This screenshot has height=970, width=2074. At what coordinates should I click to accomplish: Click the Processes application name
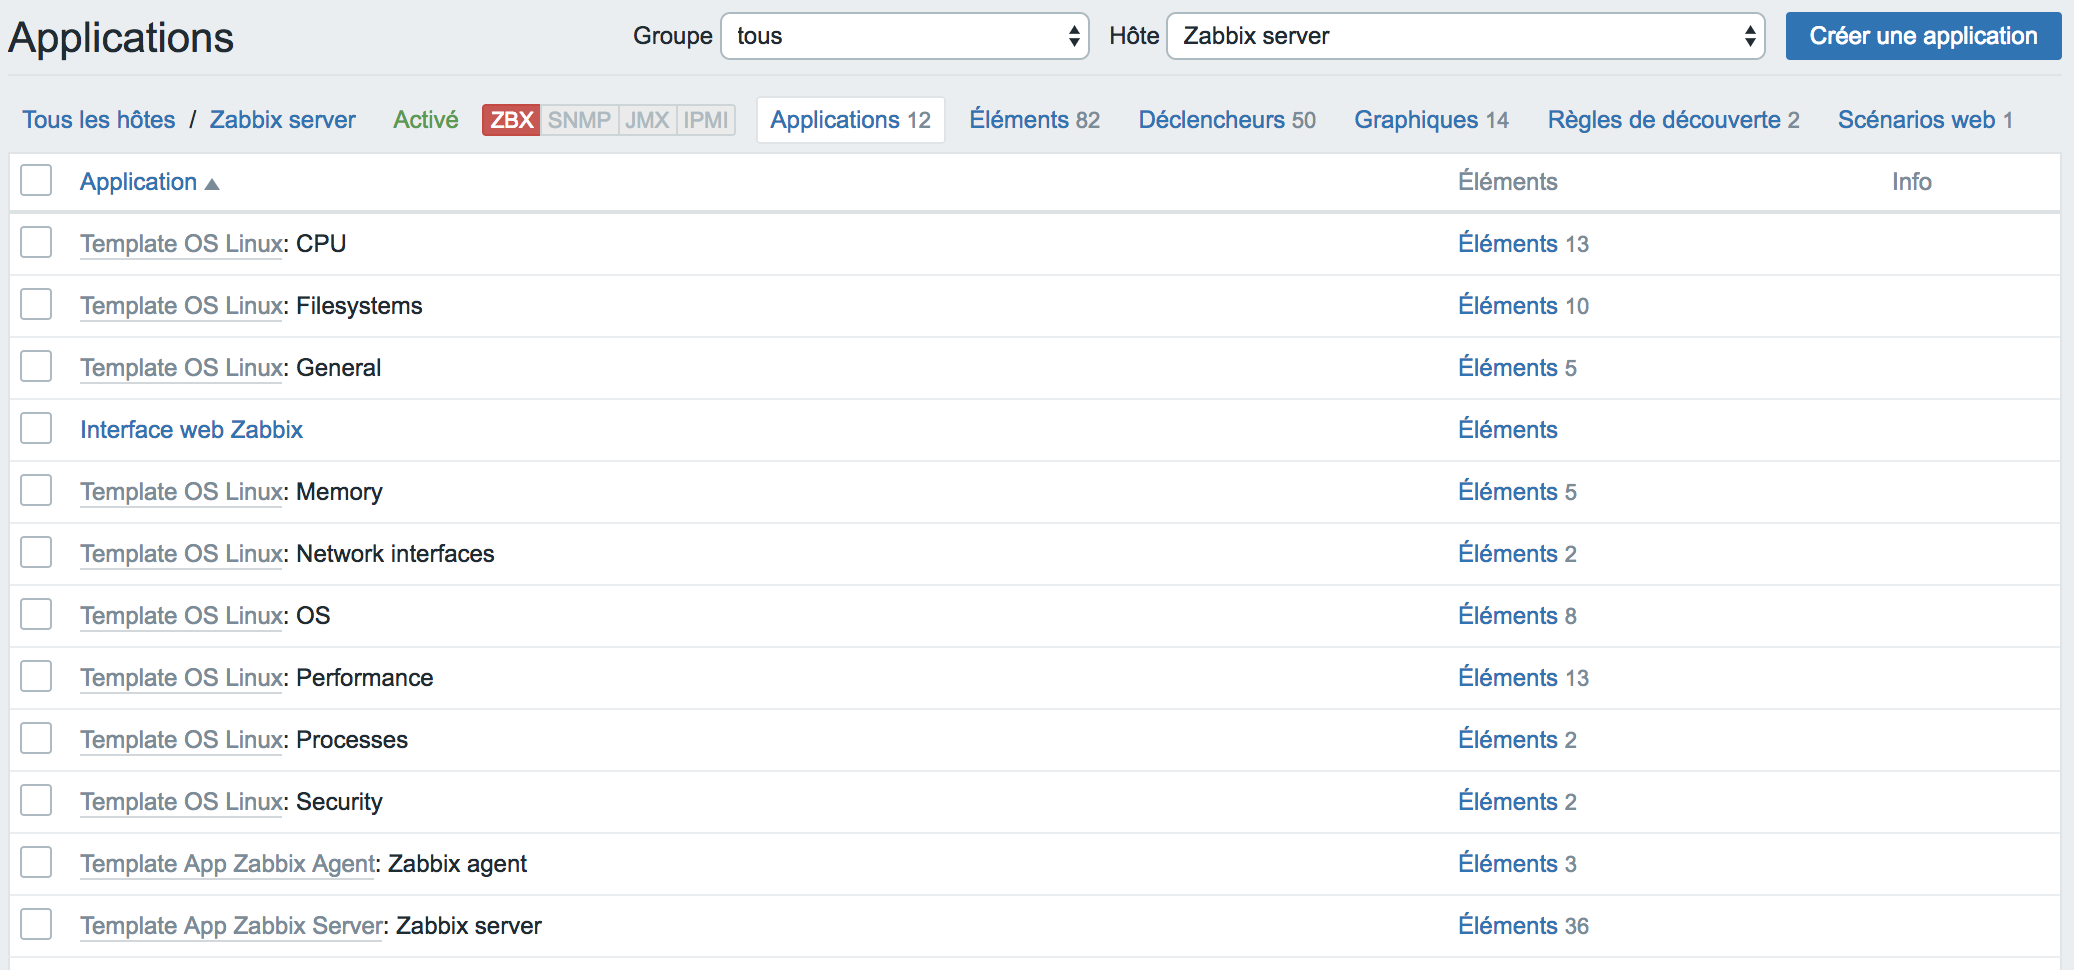click(352, 740)
